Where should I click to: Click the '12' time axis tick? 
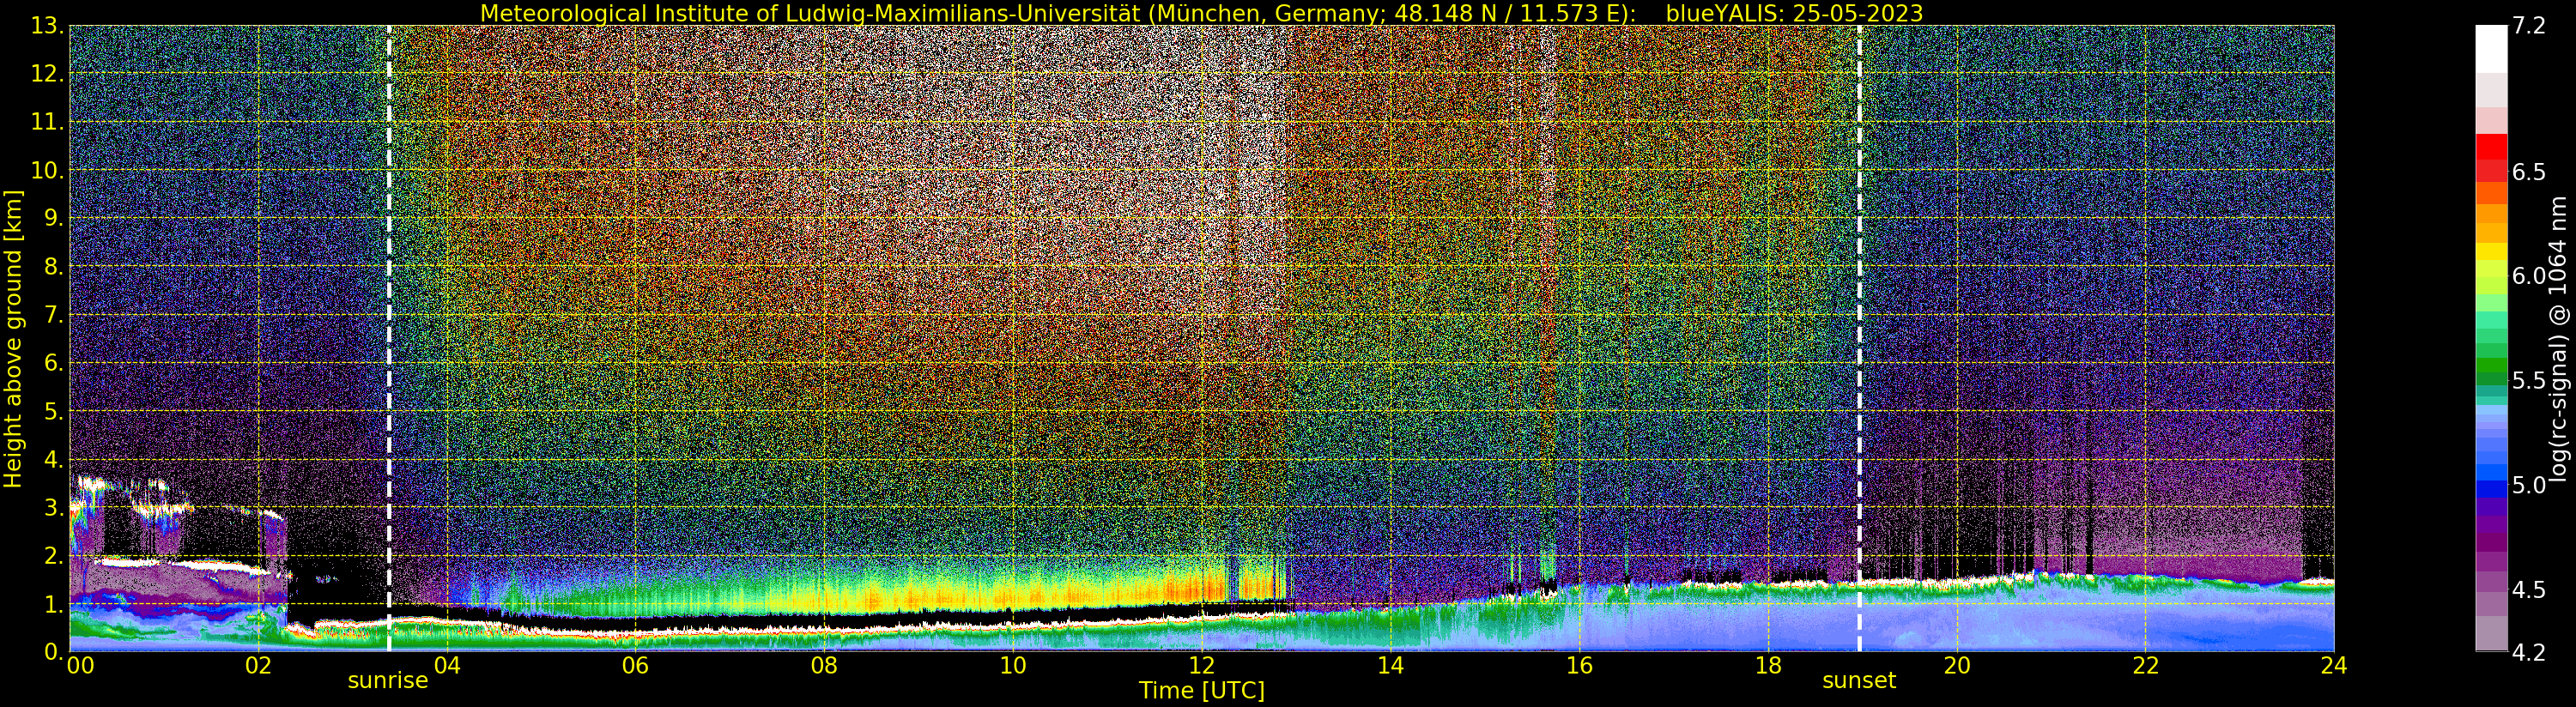tap(1202, 666)
